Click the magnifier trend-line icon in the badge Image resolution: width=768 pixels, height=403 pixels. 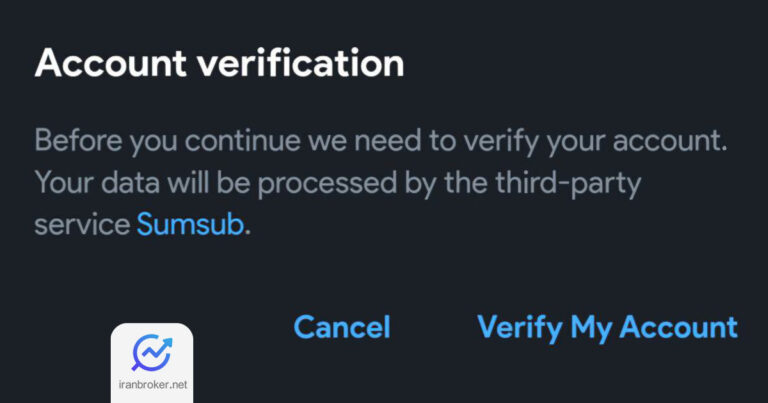pyautogui.click(x=152, y=352)
